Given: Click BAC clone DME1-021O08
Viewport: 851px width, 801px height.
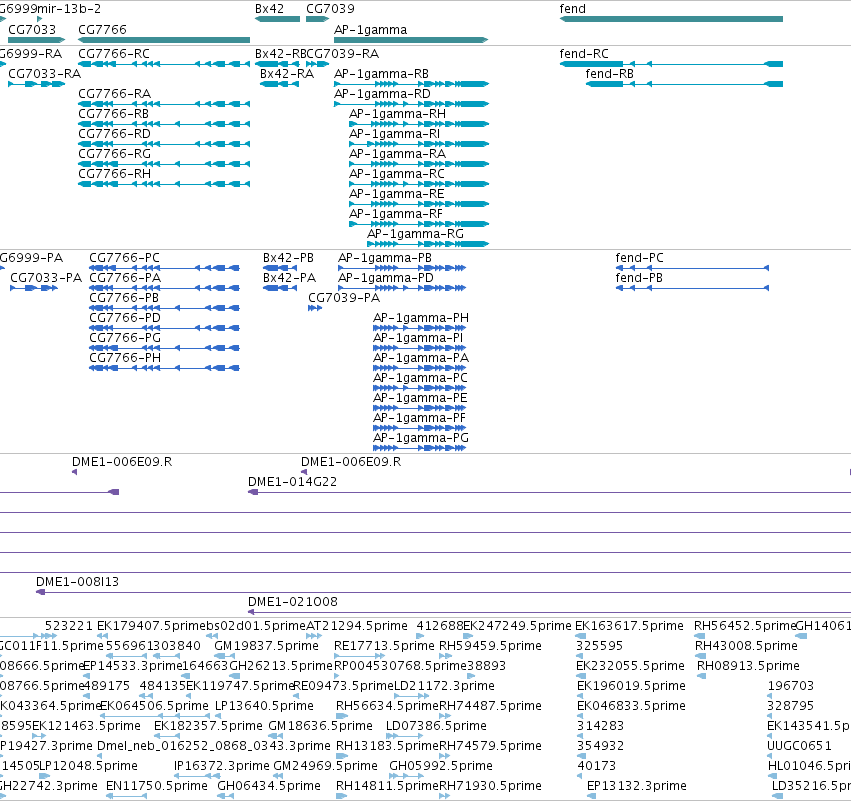Looking at the screenshot, I should tap(293, 601).
